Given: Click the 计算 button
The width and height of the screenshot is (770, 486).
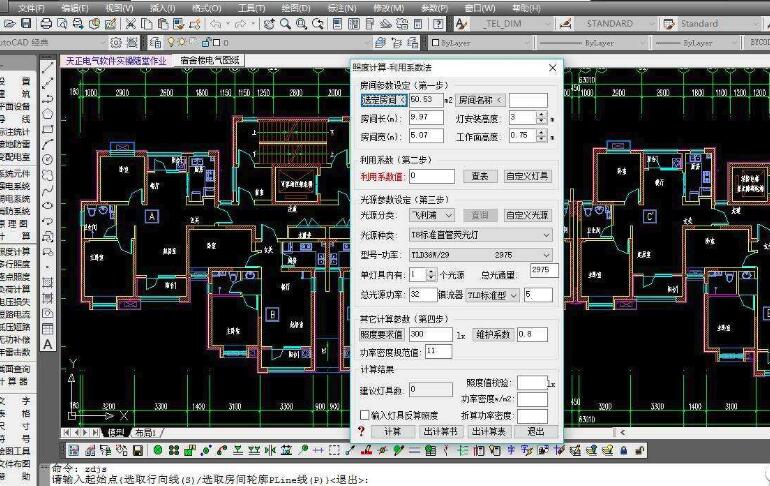Looking at the screenshot, I should click(x=392, y=431).
